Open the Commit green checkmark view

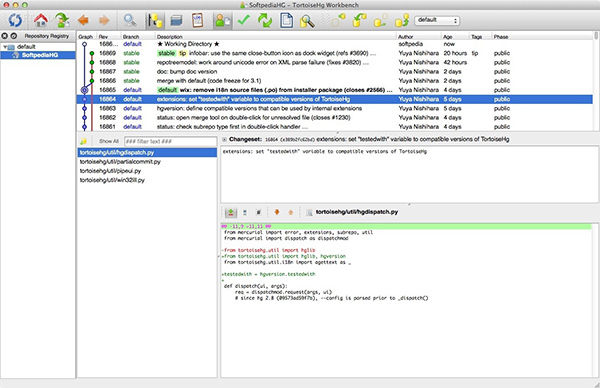pyautogui.click(x=243, y=20)
